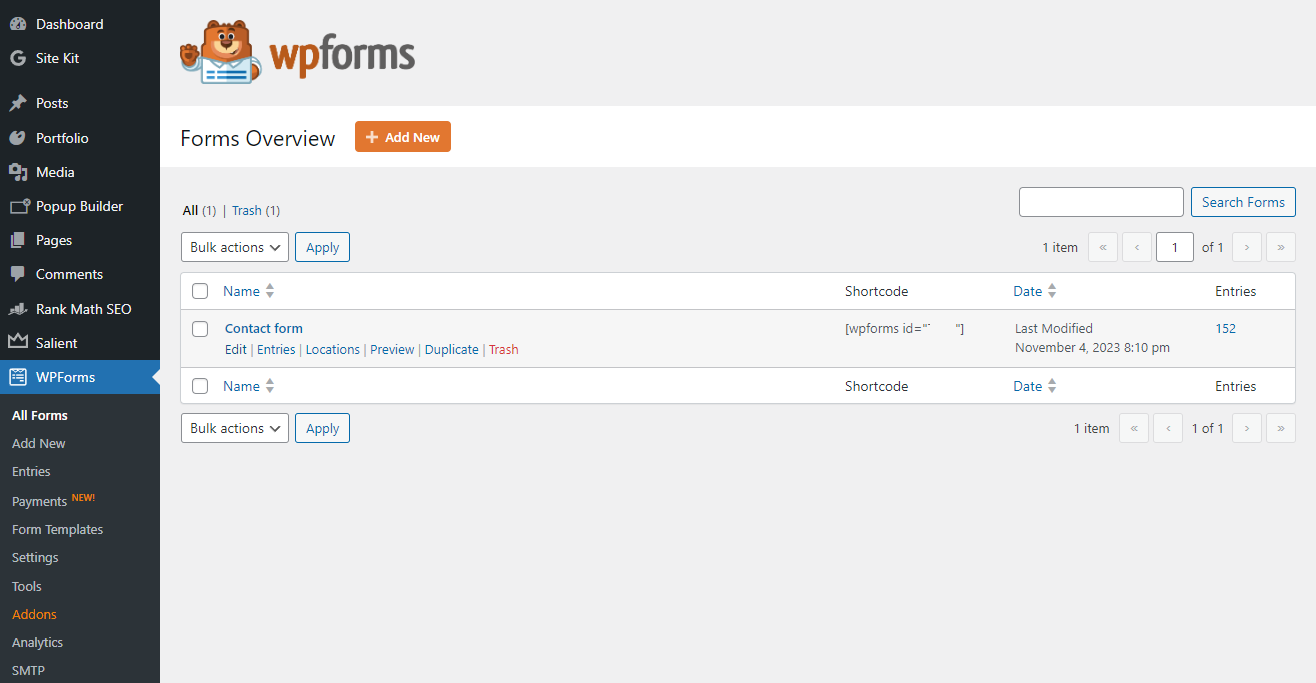Click the current page number field

(x=1175, y=247)
